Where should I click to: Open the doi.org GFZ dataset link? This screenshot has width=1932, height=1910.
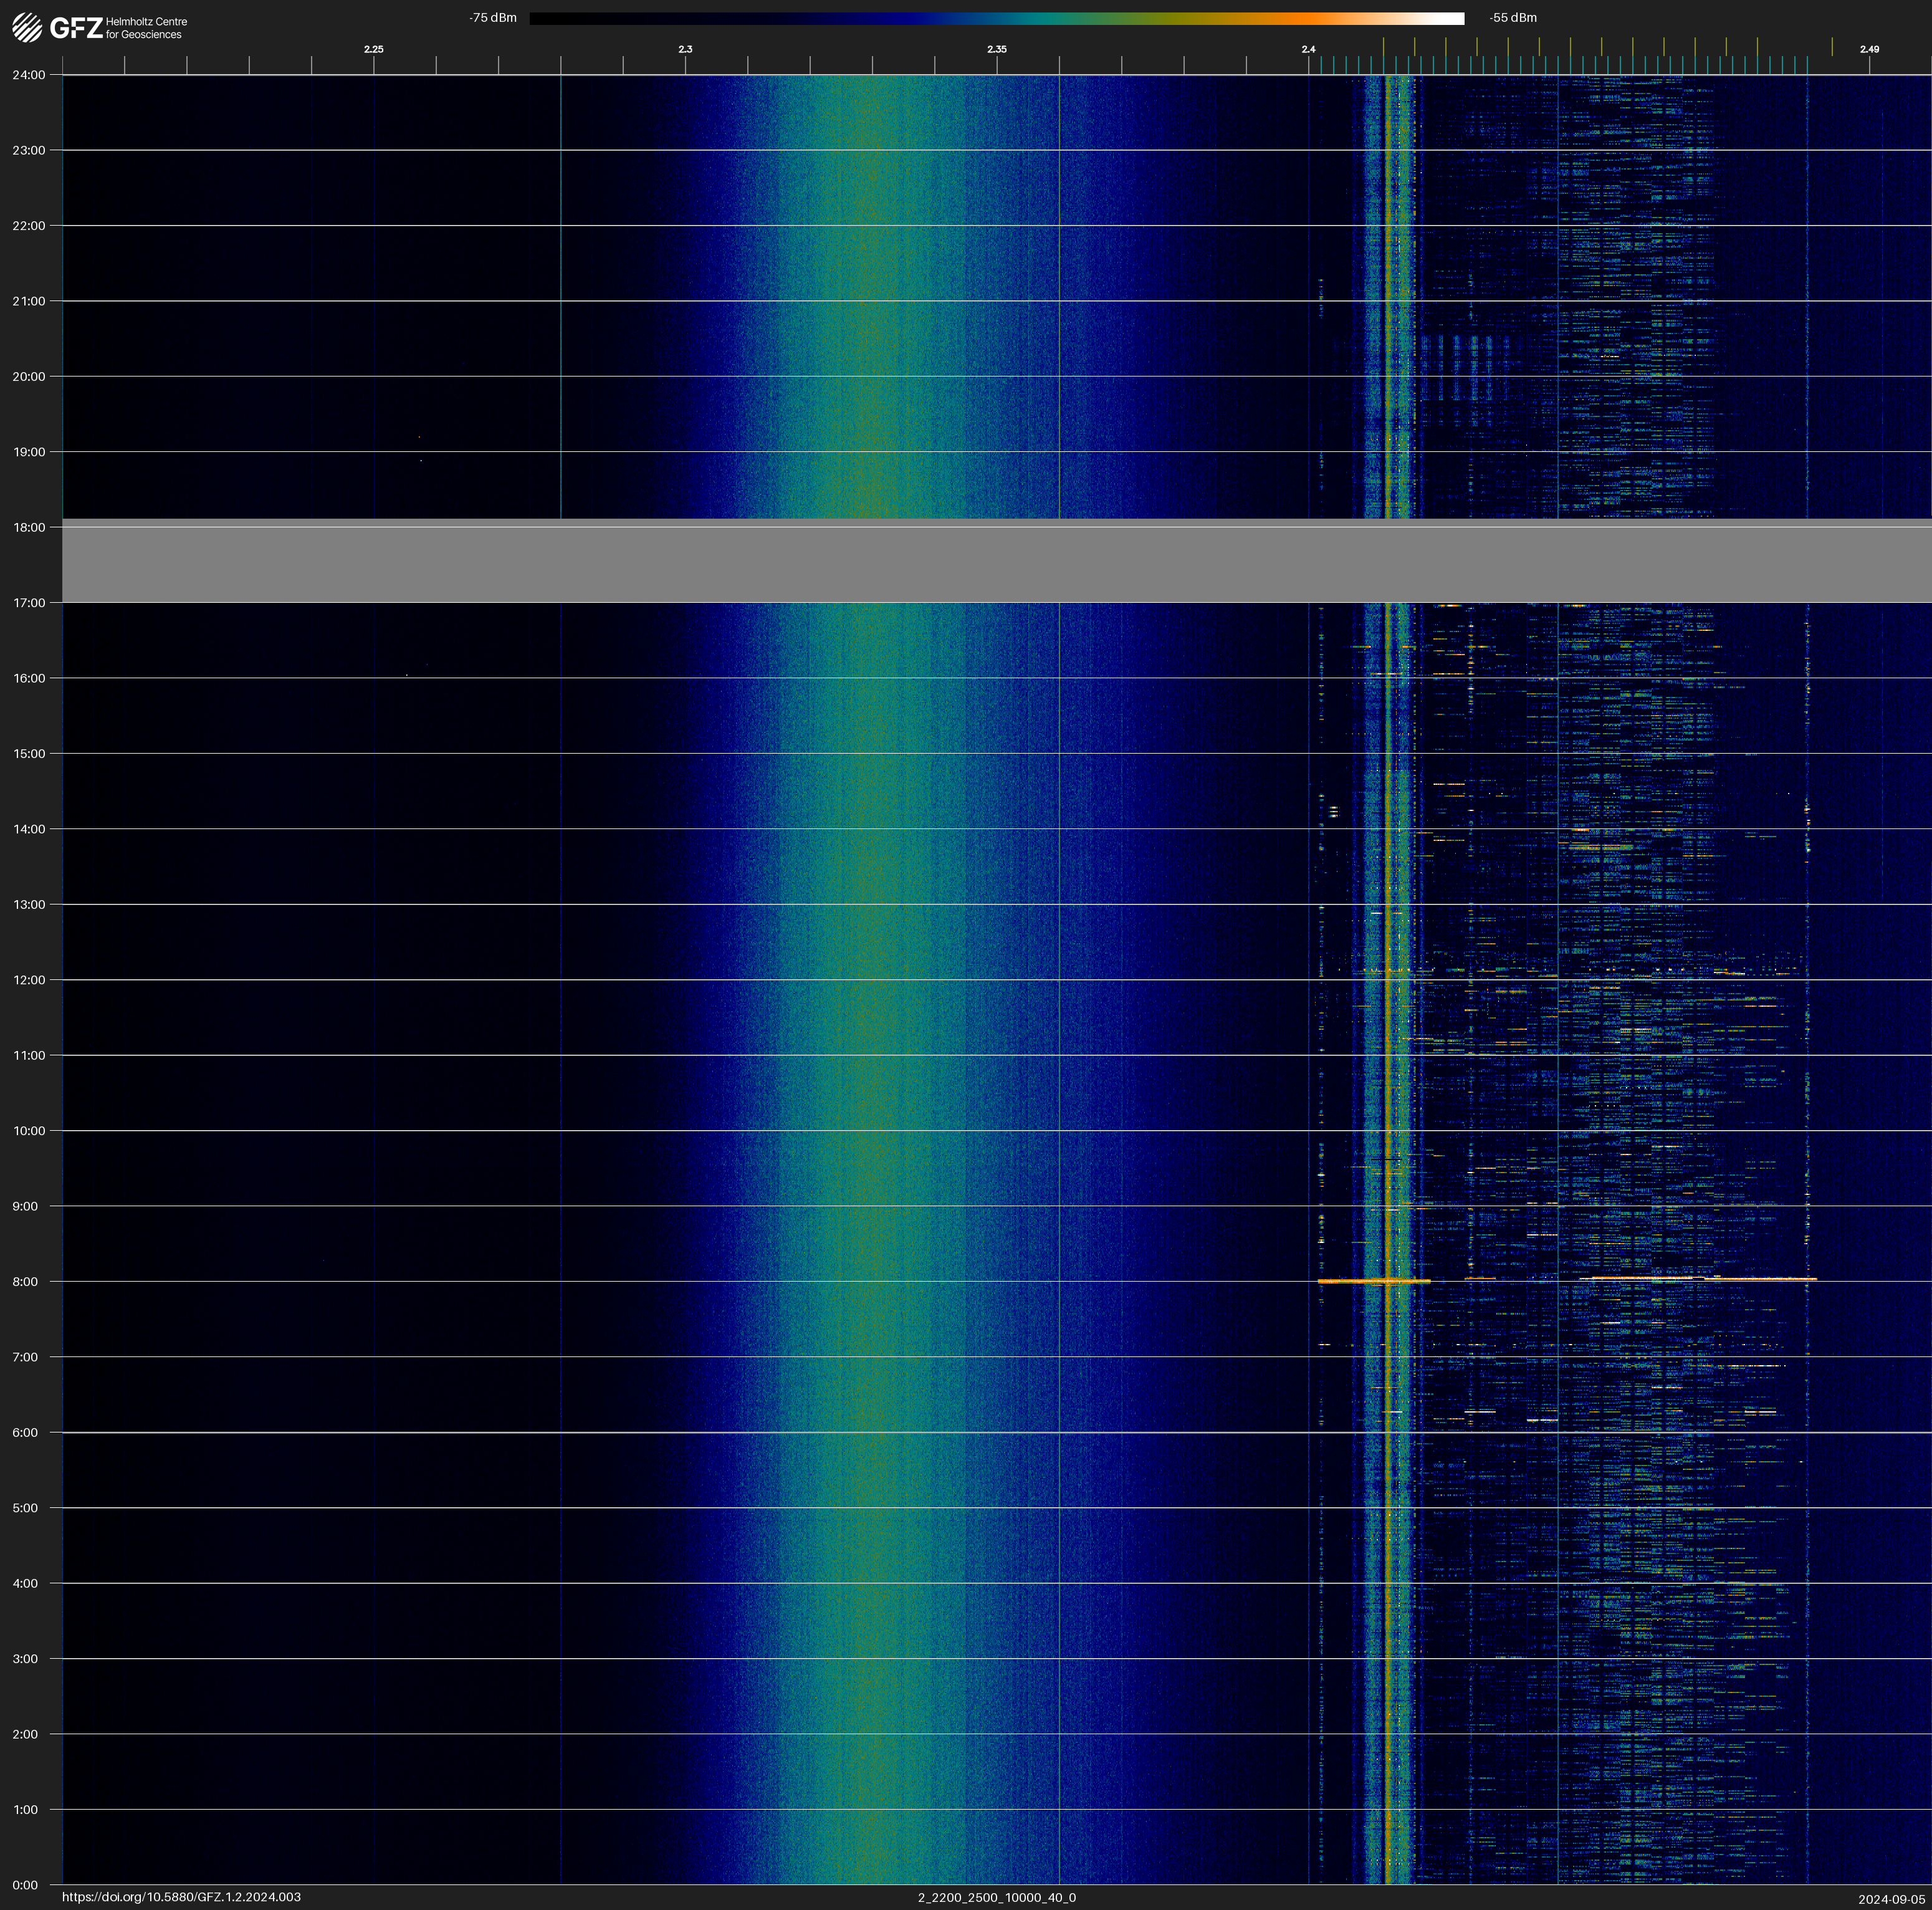click(x=181, y=1897)
